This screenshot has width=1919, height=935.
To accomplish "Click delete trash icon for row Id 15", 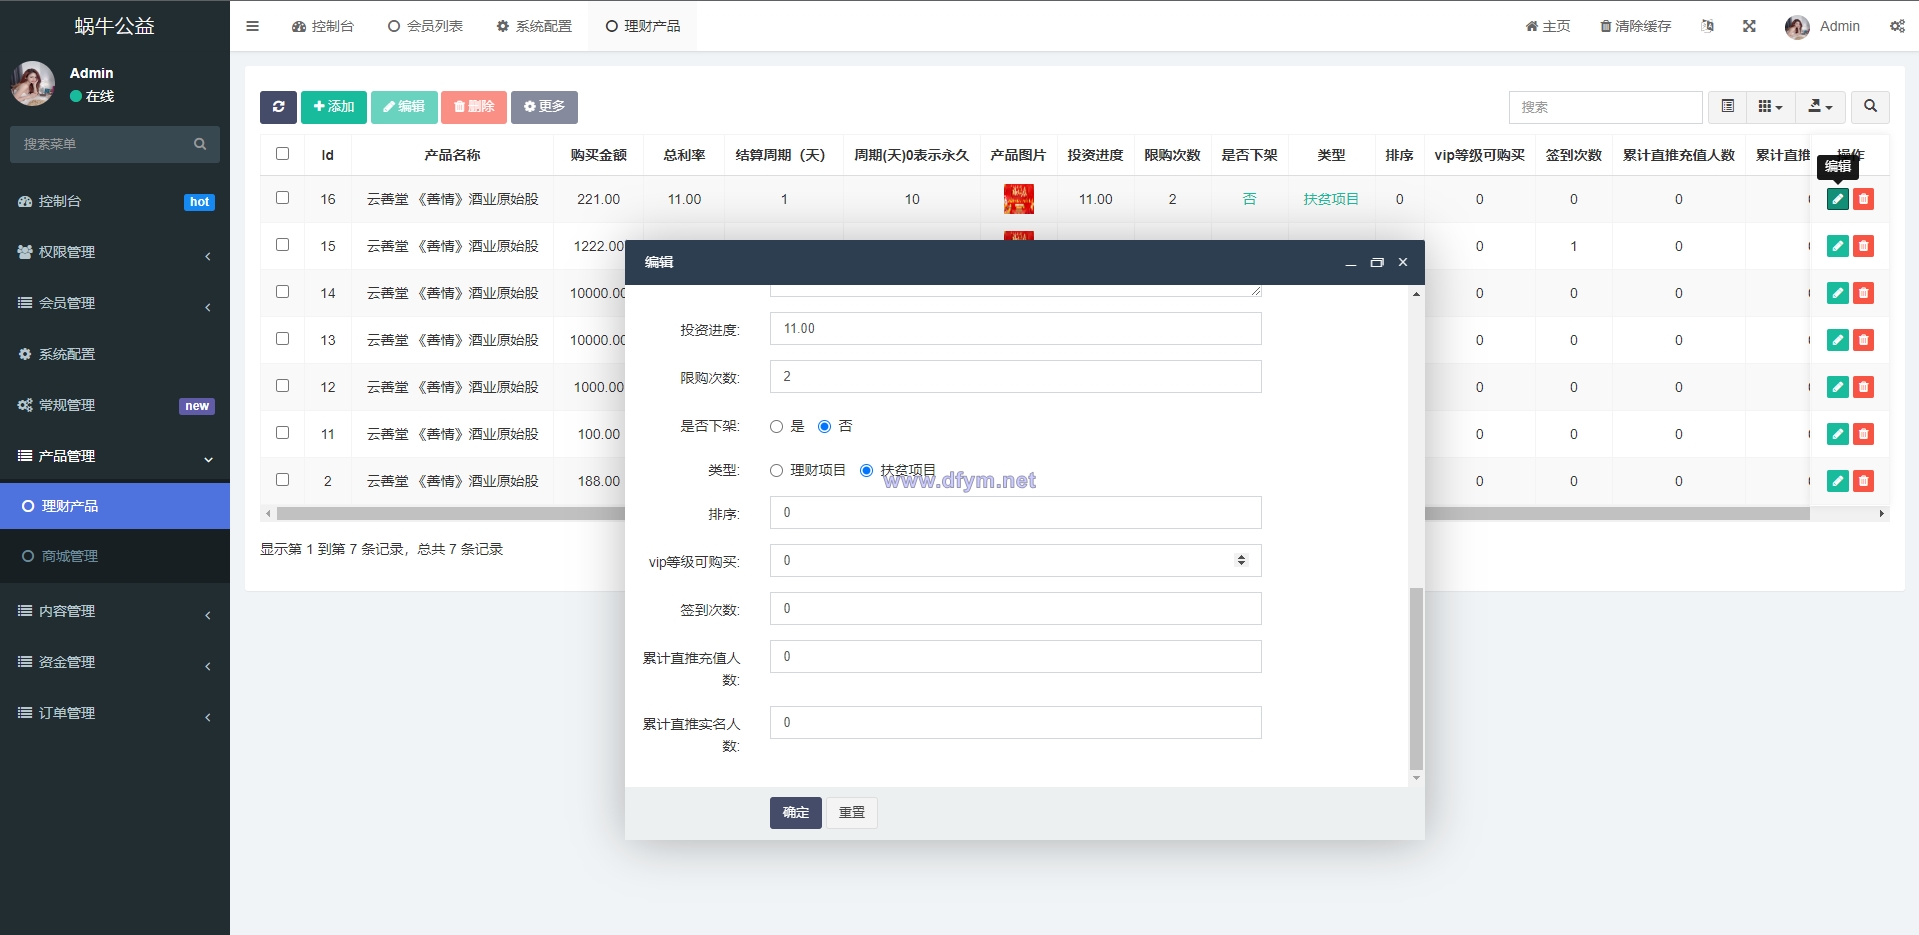I will (1863, 246).
